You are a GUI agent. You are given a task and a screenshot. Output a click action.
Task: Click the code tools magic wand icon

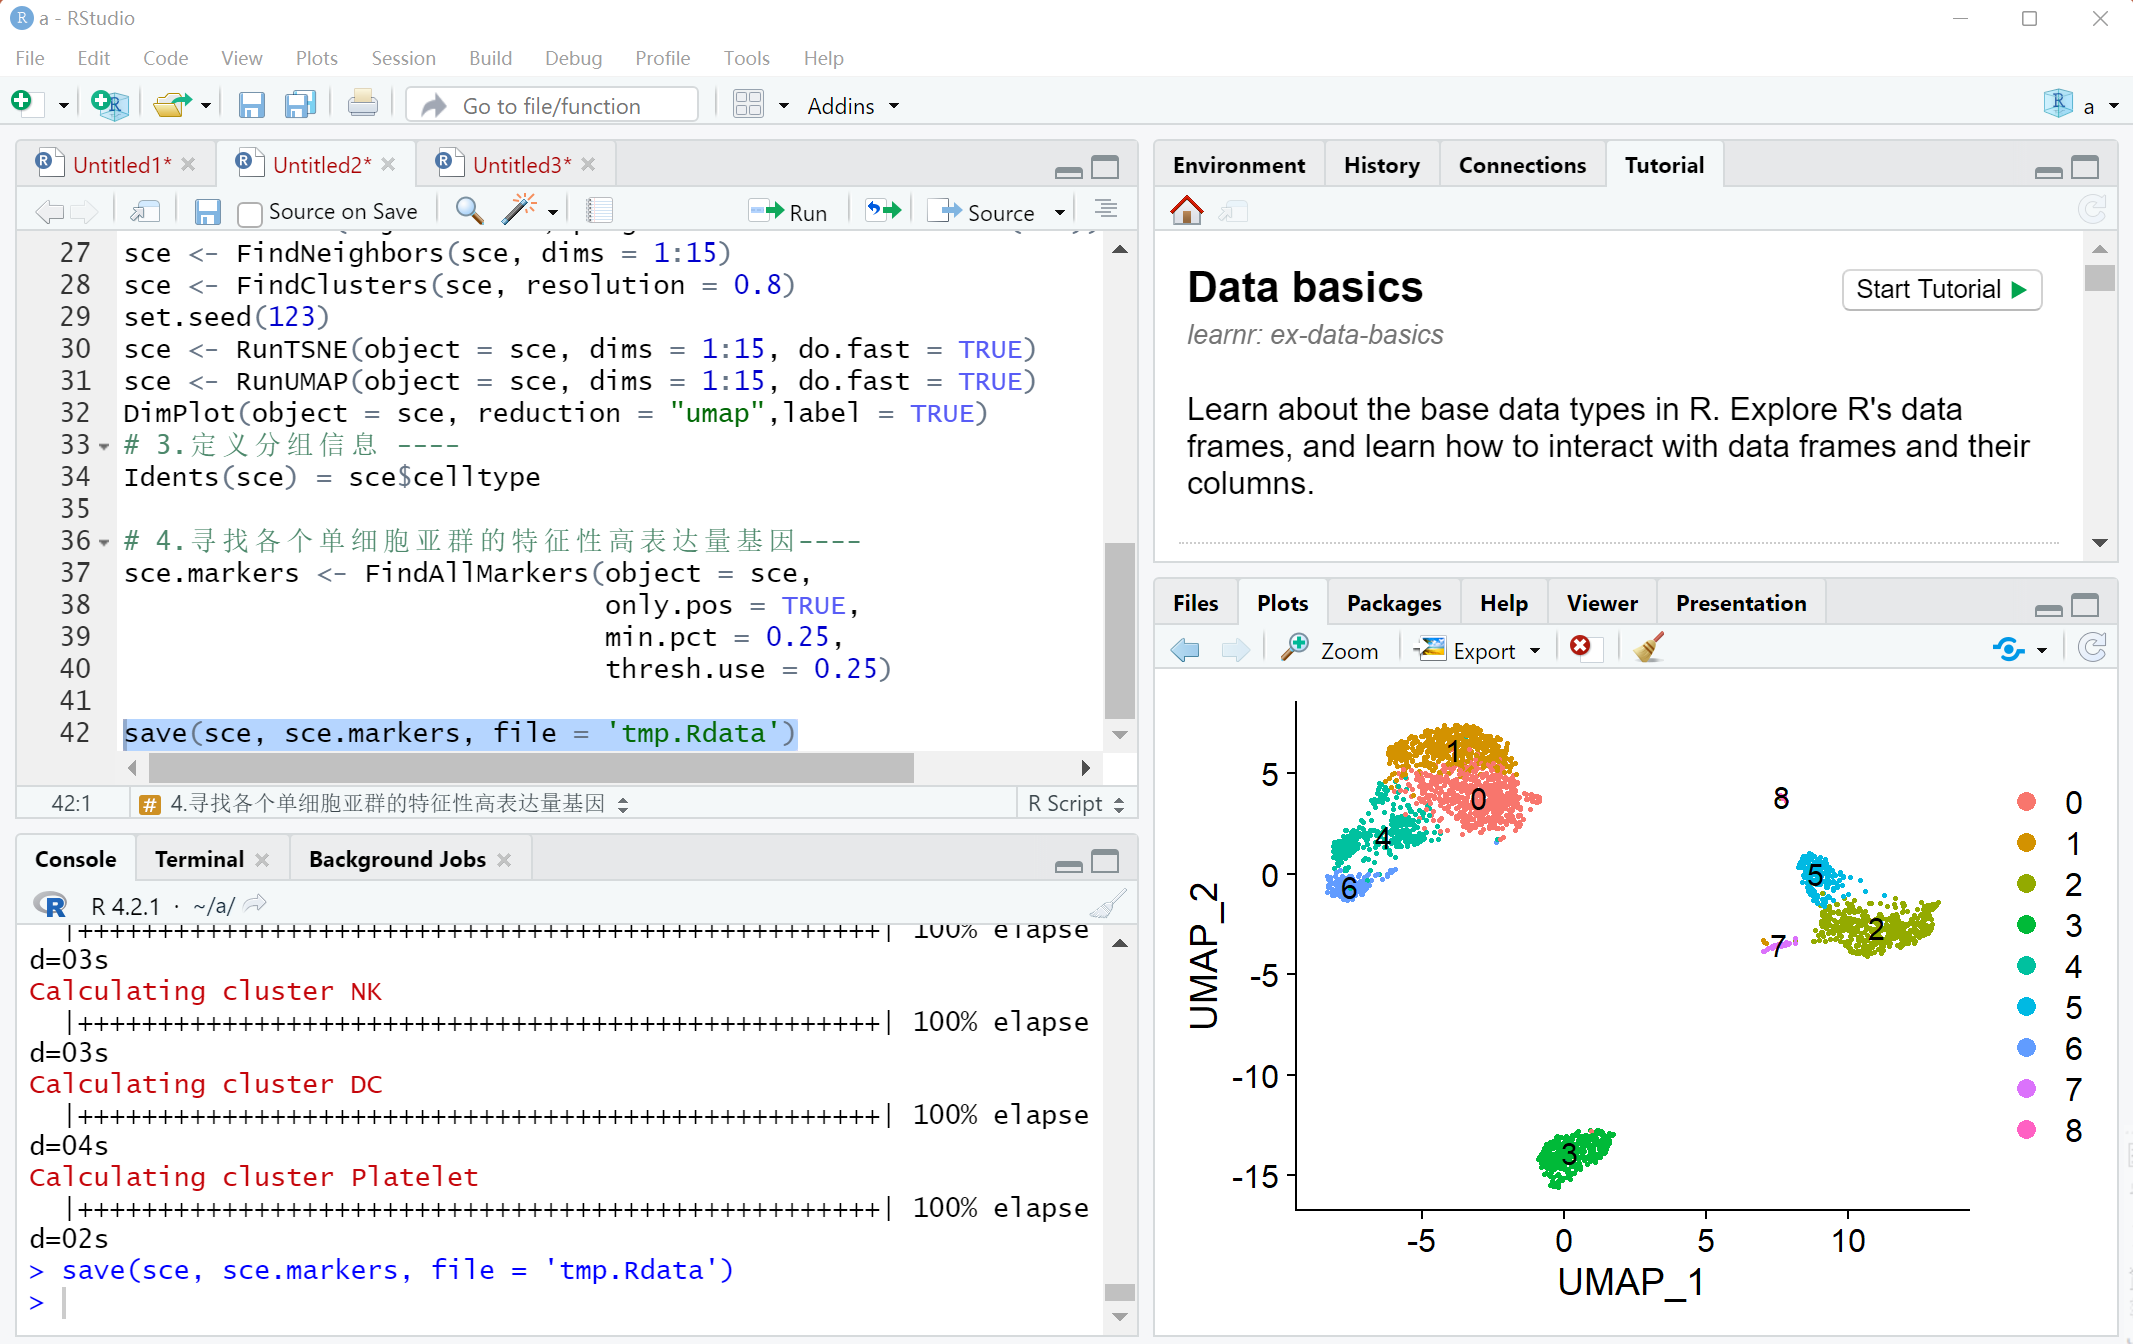[x=520, y=210]
